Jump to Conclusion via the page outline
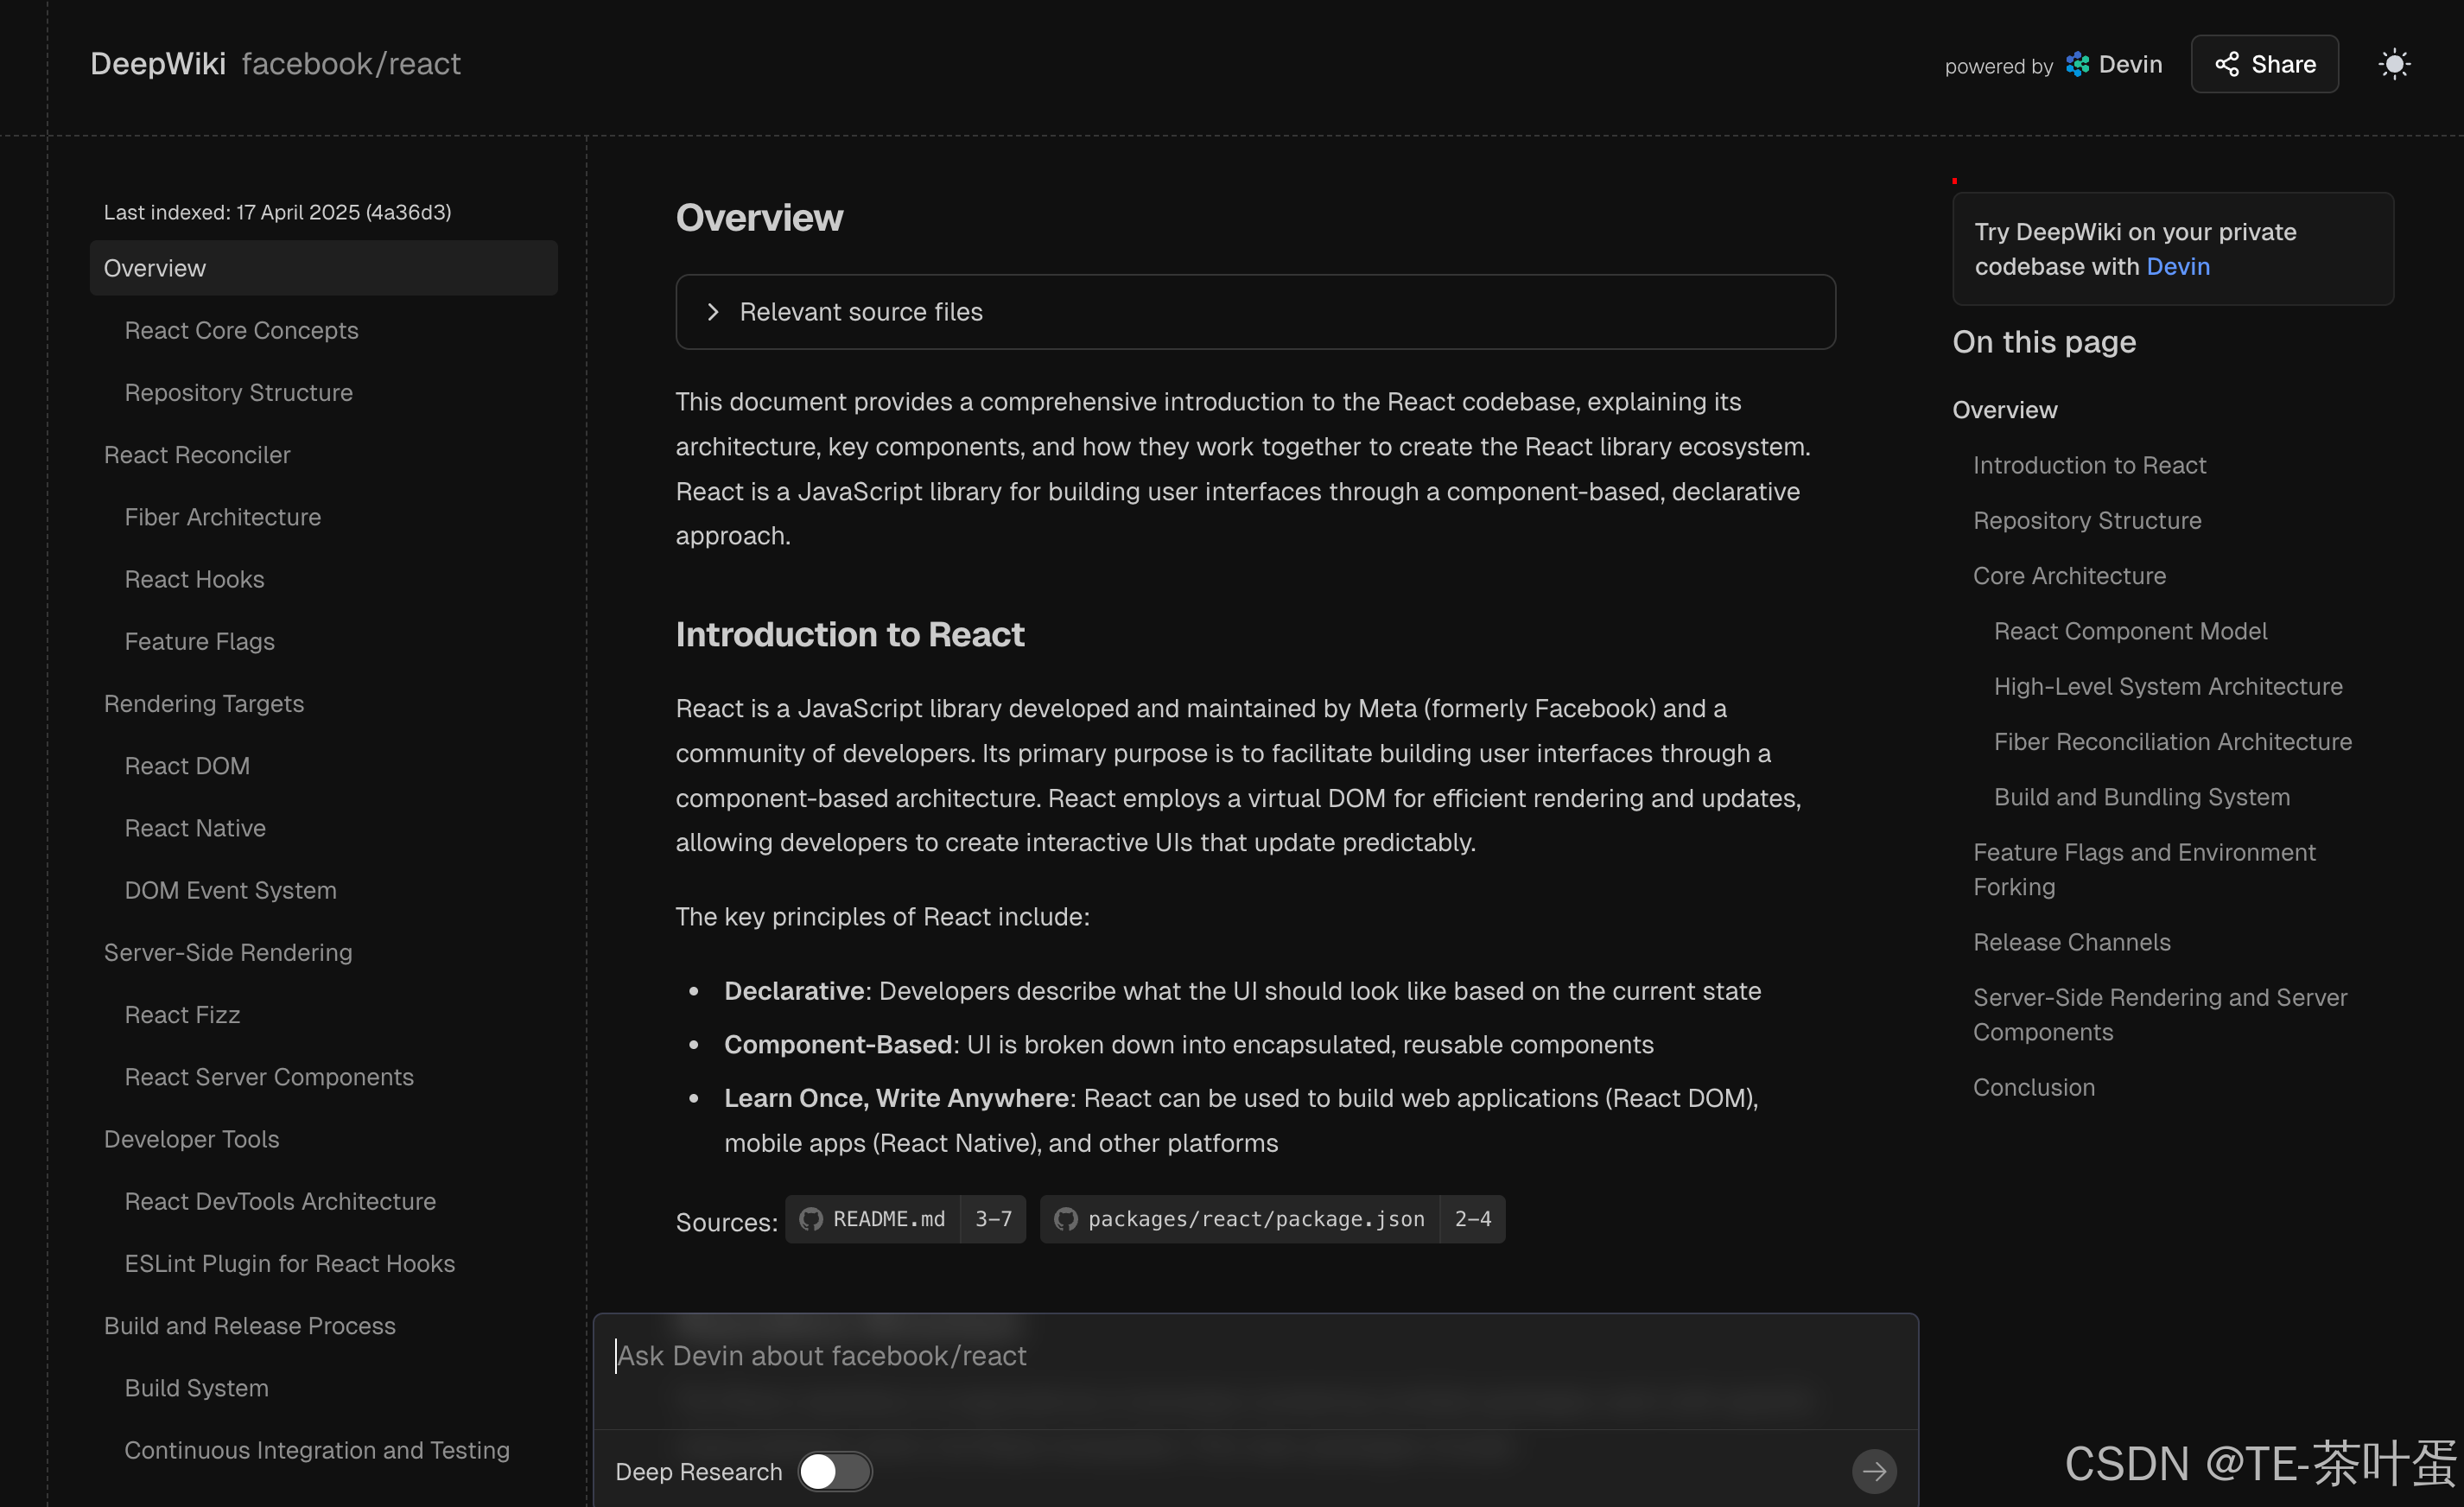Screen dimensions: 2464x1507 click(2032, 1086)
